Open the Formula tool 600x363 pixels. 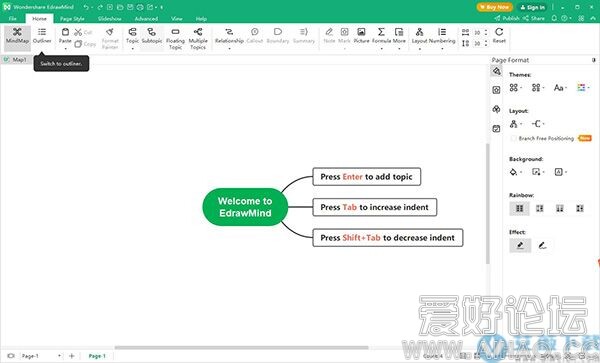point(381,36)
